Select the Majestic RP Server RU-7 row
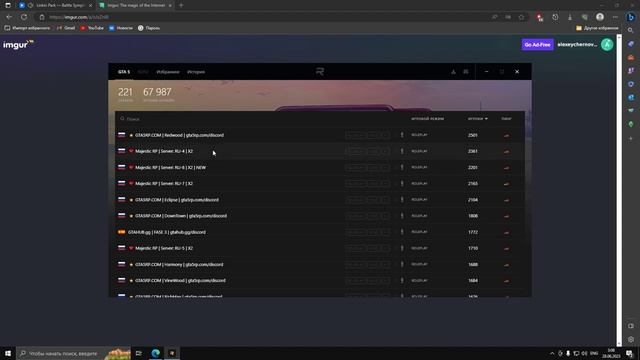Screen dimensions: 640x360 (320, 184)
